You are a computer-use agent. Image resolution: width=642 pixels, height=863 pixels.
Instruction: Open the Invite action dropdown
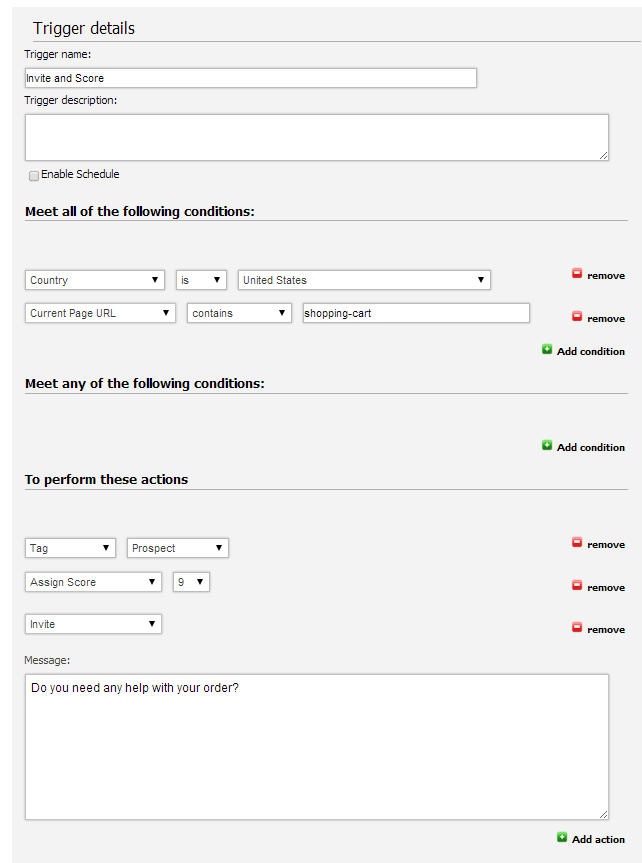click(x=93, y=624)
